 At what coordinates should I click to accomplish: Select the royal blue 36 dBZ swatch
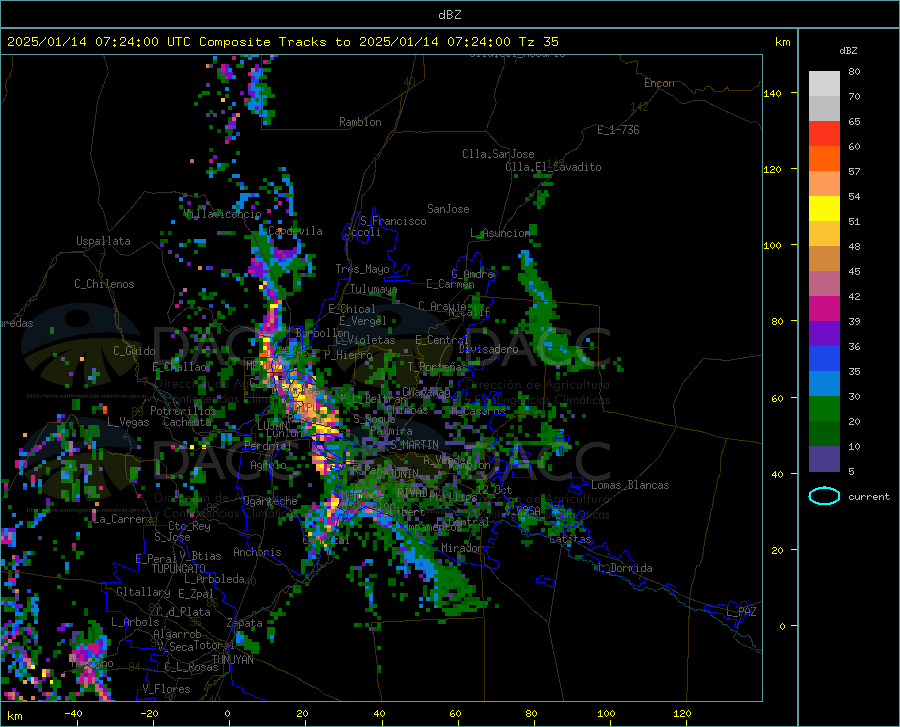coord(824,359)
